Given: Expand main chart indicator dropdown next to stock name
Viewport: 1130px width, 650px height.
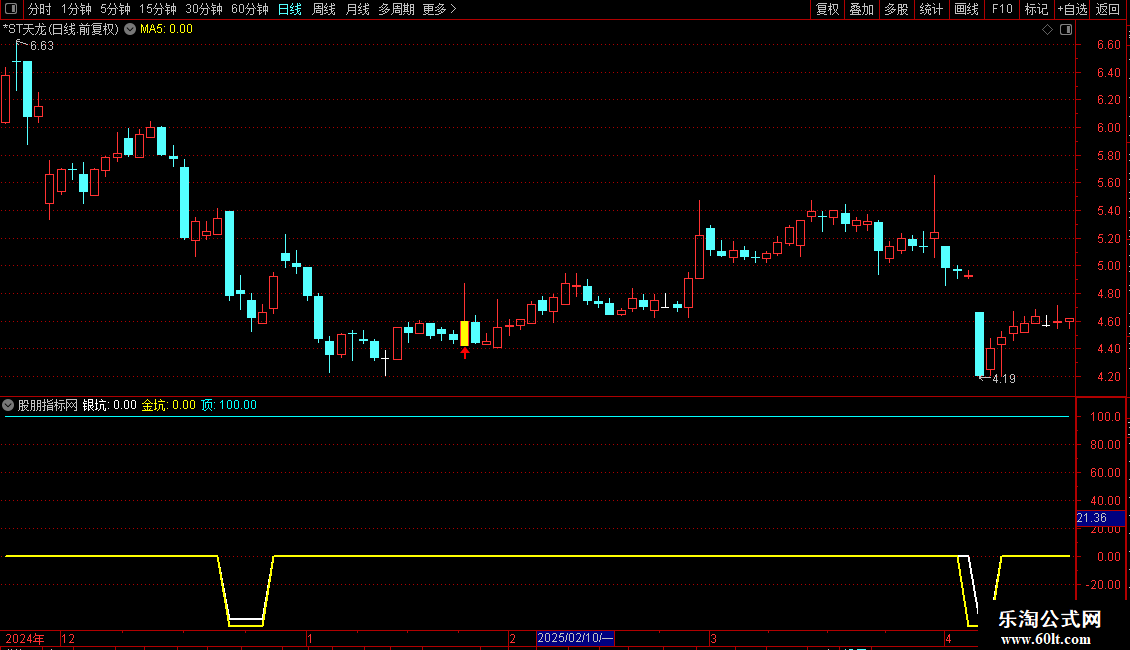Looking at the screenshot, I should click(130, 29).
